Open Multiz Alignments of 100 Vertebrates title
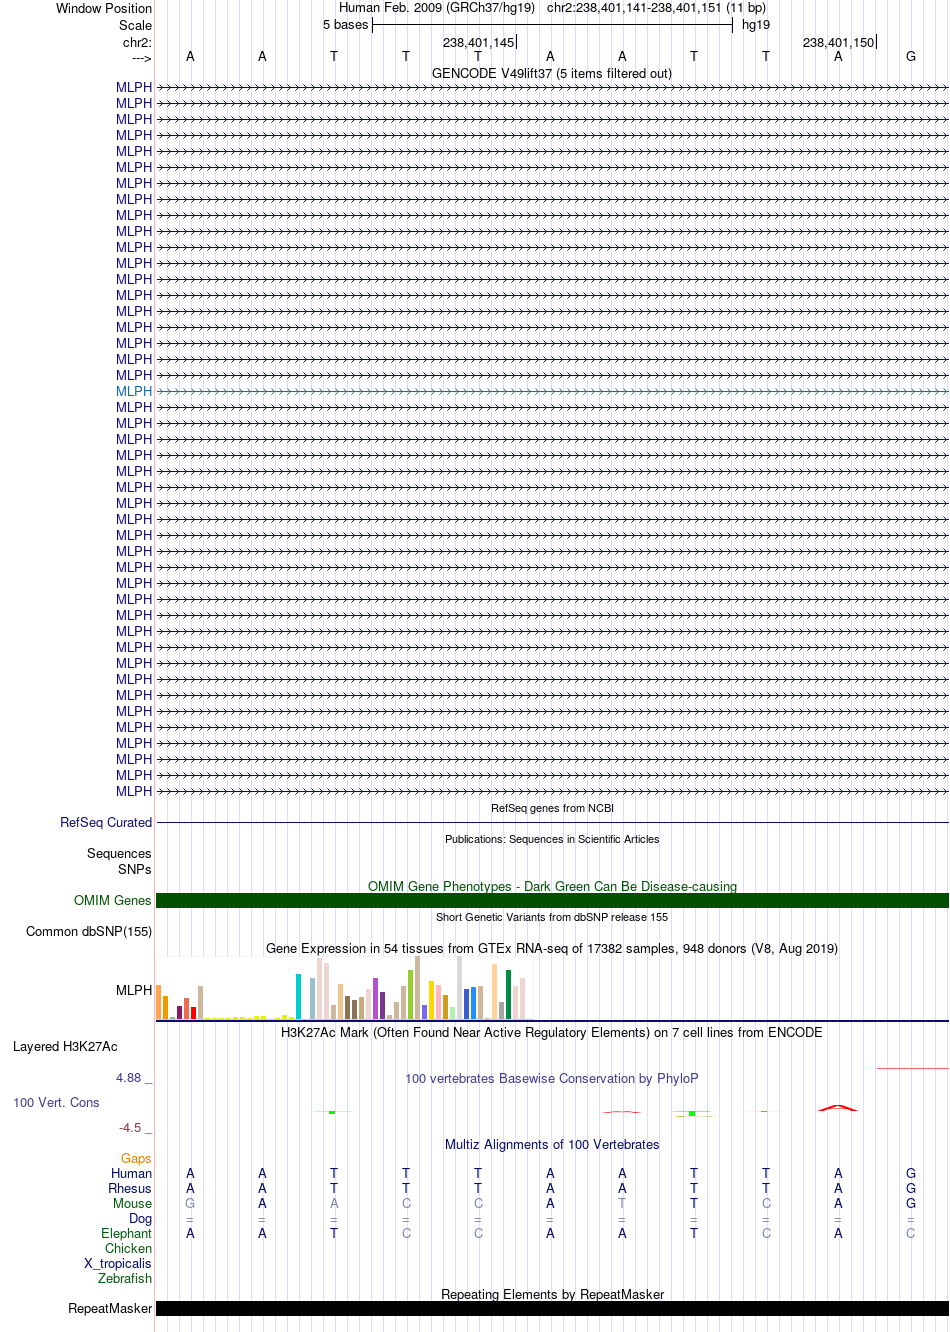Viewport: 950px width, 1332px height. click(552, 1145)
